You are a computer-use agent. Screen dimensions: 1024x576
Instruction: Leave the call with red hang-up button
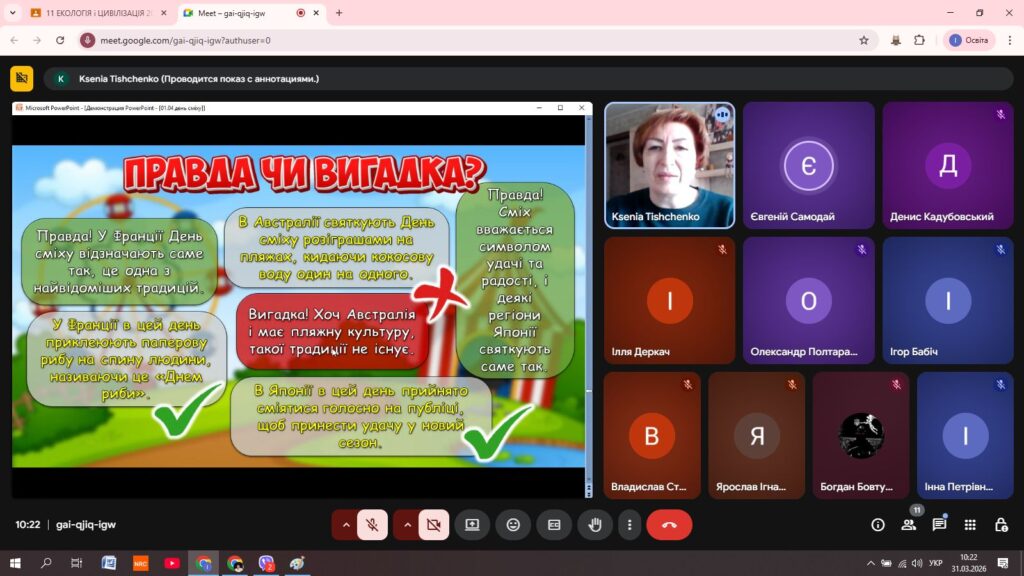(669, 525)
